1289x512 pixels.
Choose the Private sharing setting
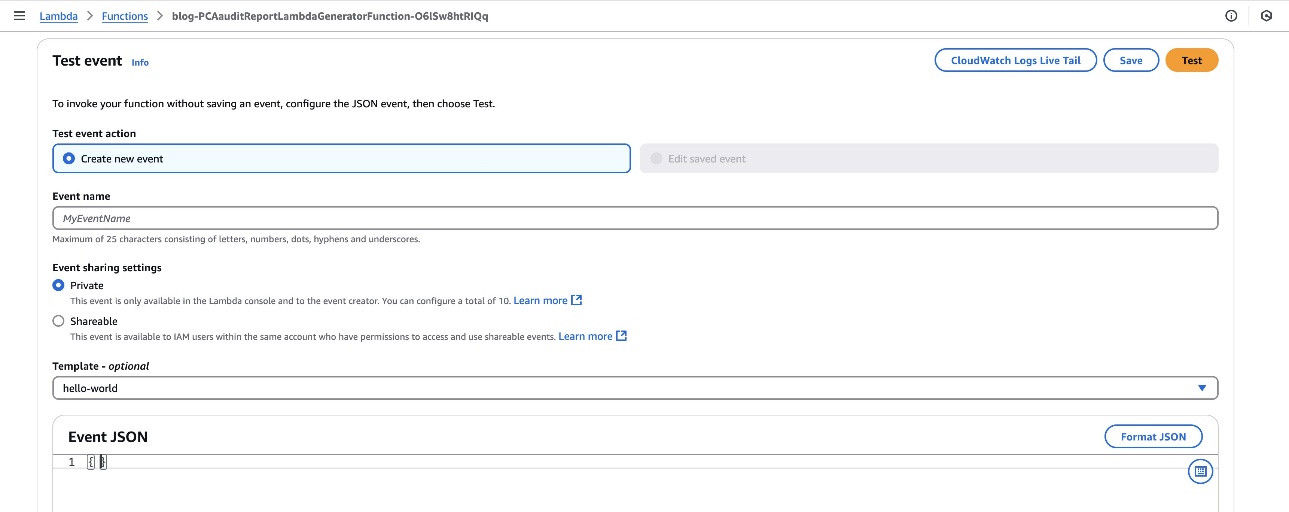pyautogui.click(x=58, y=285)
